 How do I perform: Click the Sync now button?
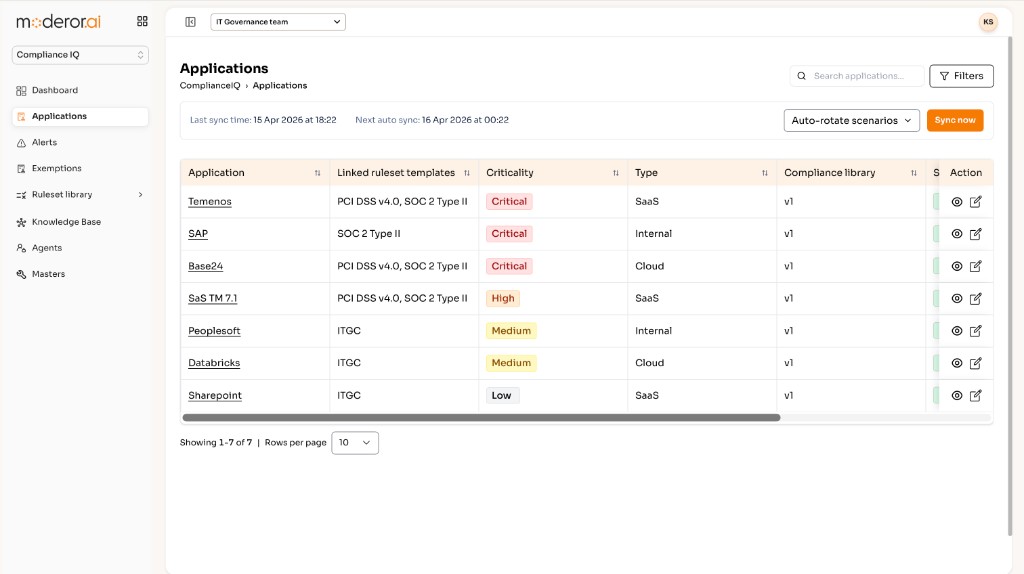pos(955,120)
